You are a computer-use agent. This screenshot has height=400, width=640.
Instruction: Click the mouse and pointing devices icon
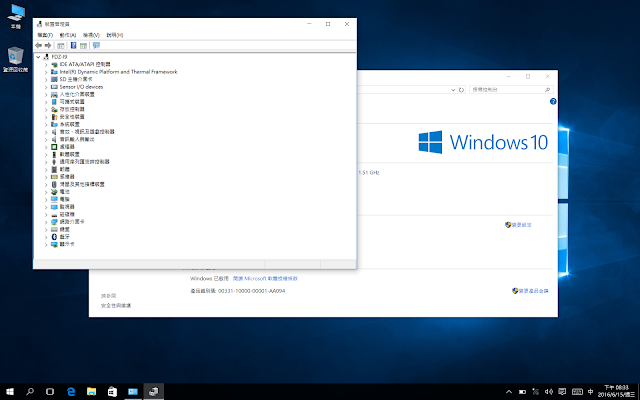point(54,184)
